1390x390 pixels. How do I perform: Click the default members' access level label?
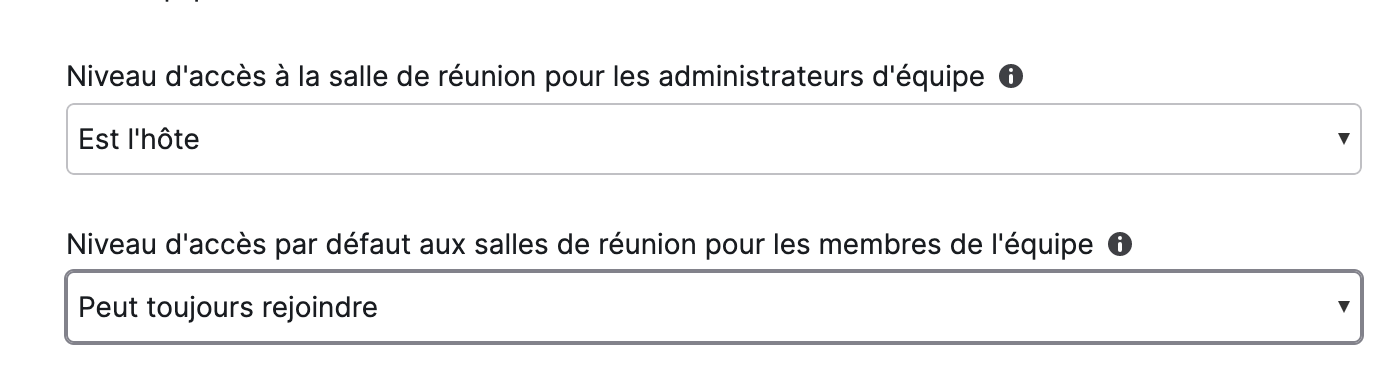(x=580, y=245)
